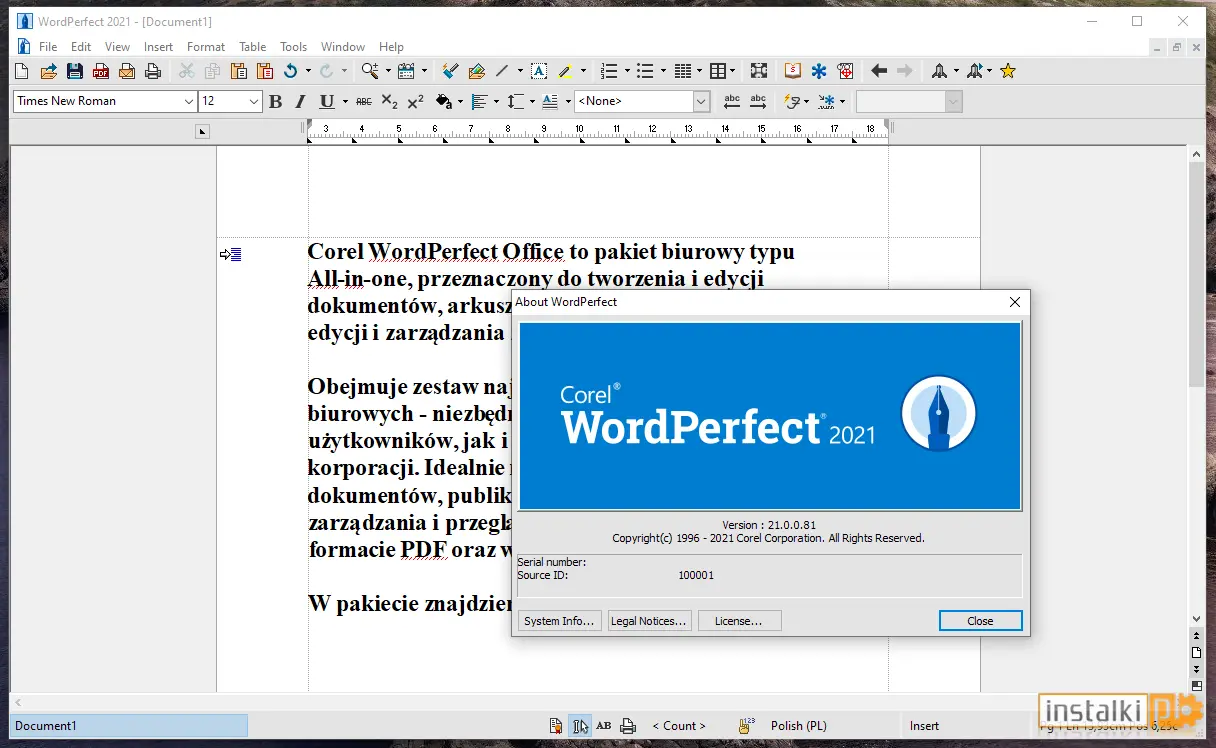Click the System Info button
The height and width of the screenshot is (748, 1216).
559,621
